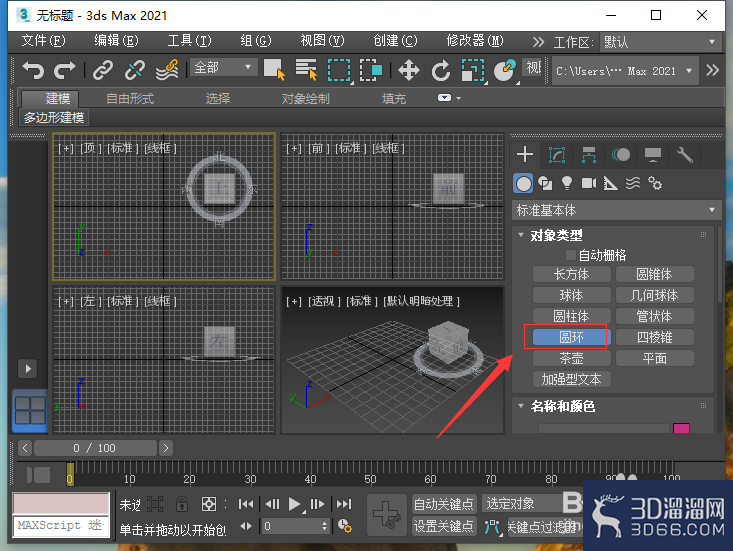733x551 pixels.
Task: Toggle 设置关键点 set key mode
Action: click(x=444, y=527)
